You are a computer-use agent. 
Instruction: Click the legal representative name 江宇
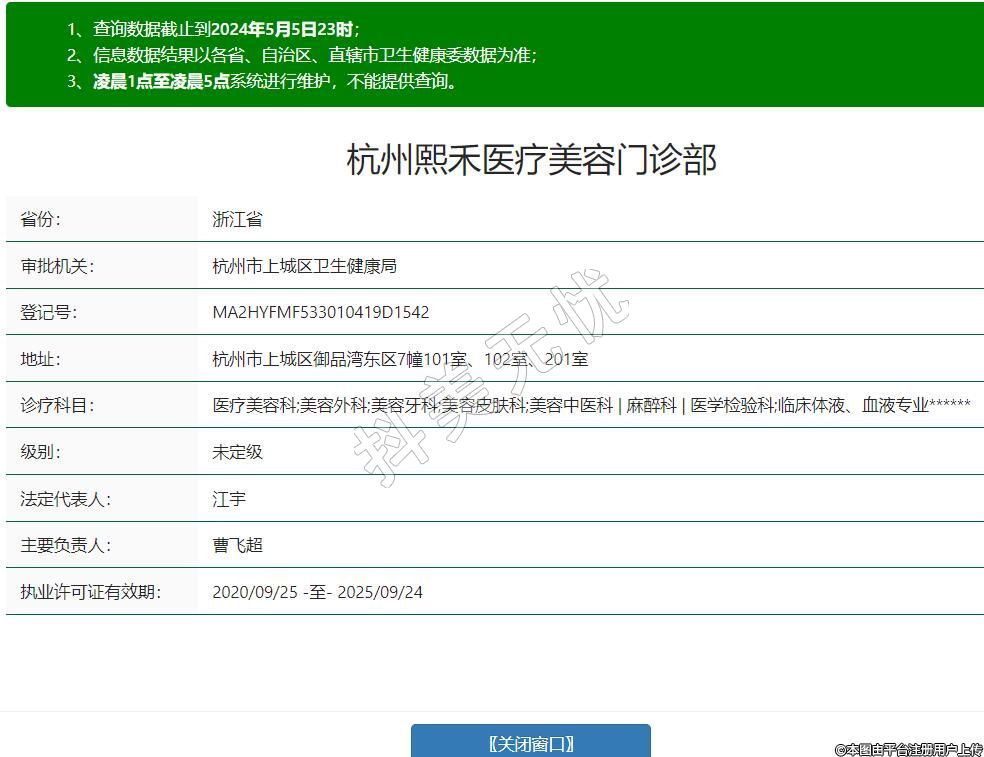point(229,499)
